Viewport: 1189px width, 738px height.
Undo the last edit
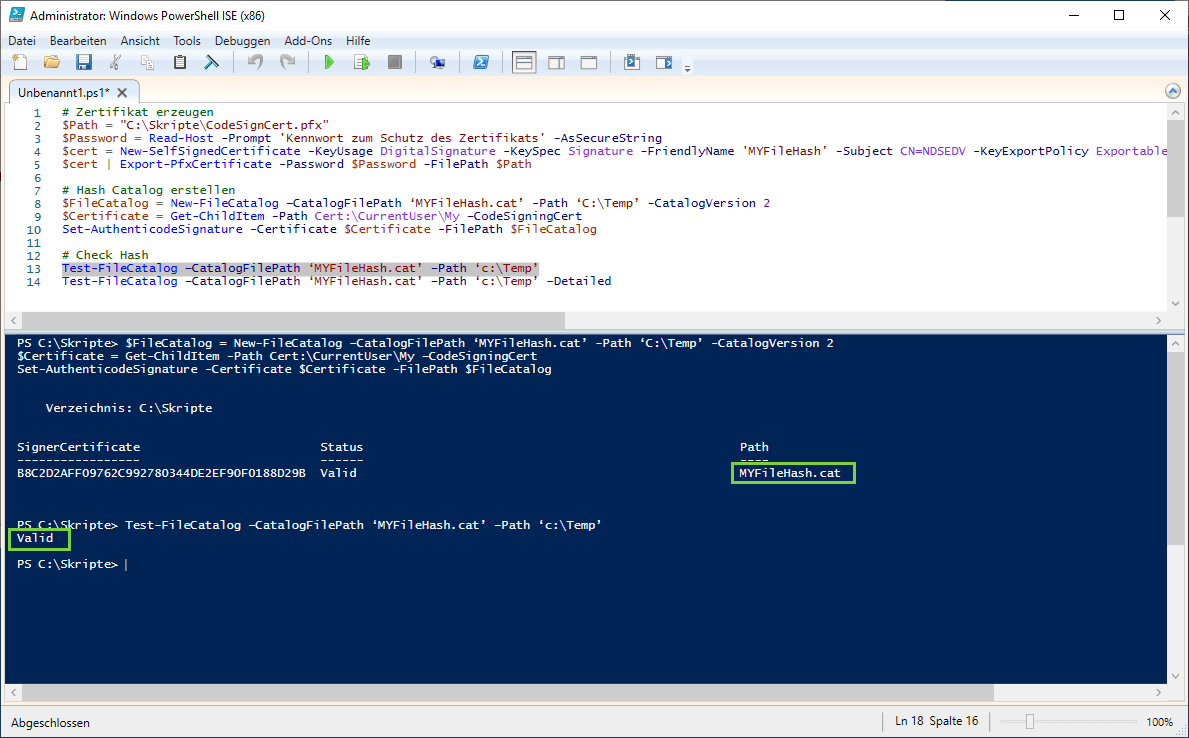point(254,61)
